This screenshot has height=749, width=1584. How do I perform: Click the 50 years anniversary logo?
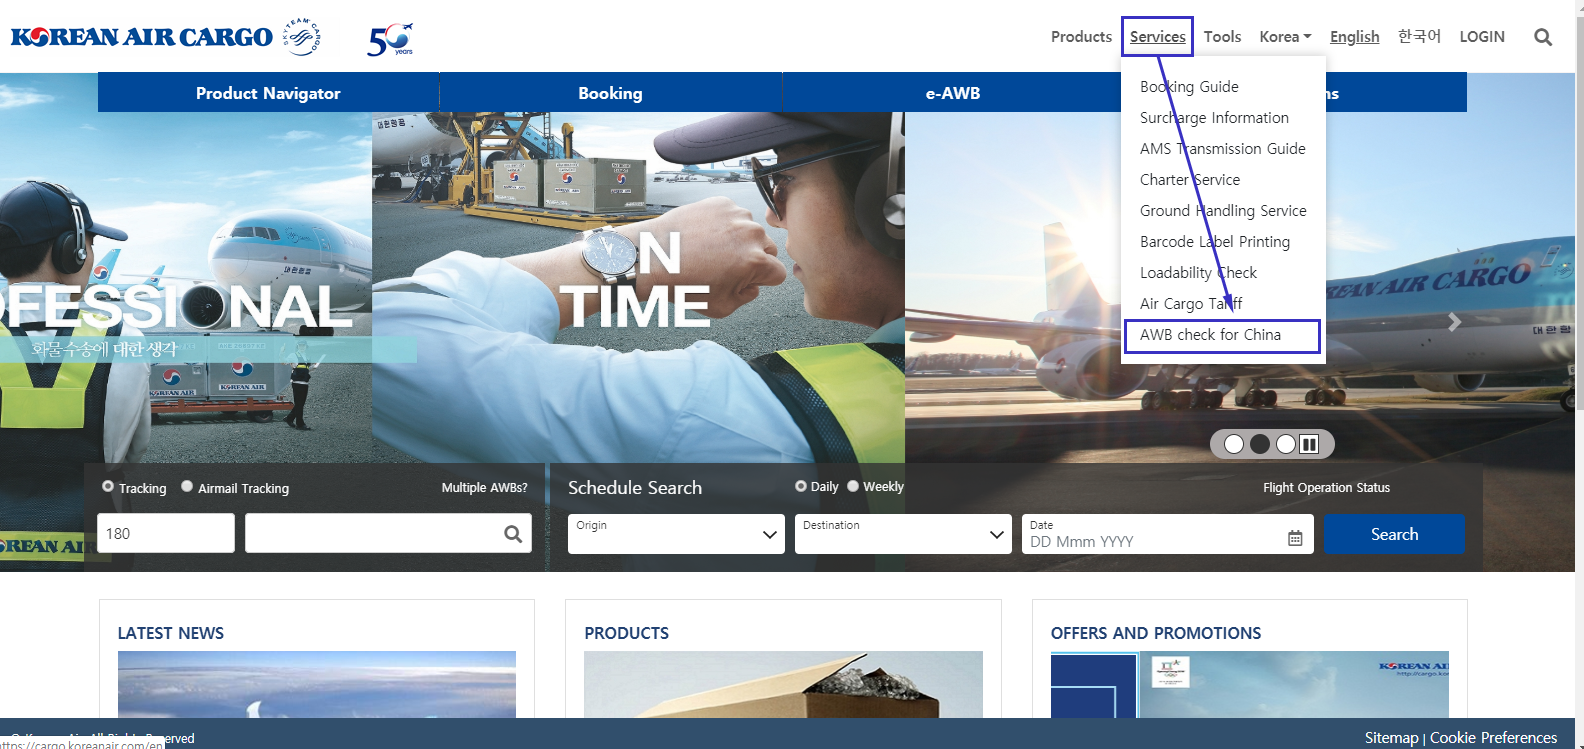[x=390, y=39]
